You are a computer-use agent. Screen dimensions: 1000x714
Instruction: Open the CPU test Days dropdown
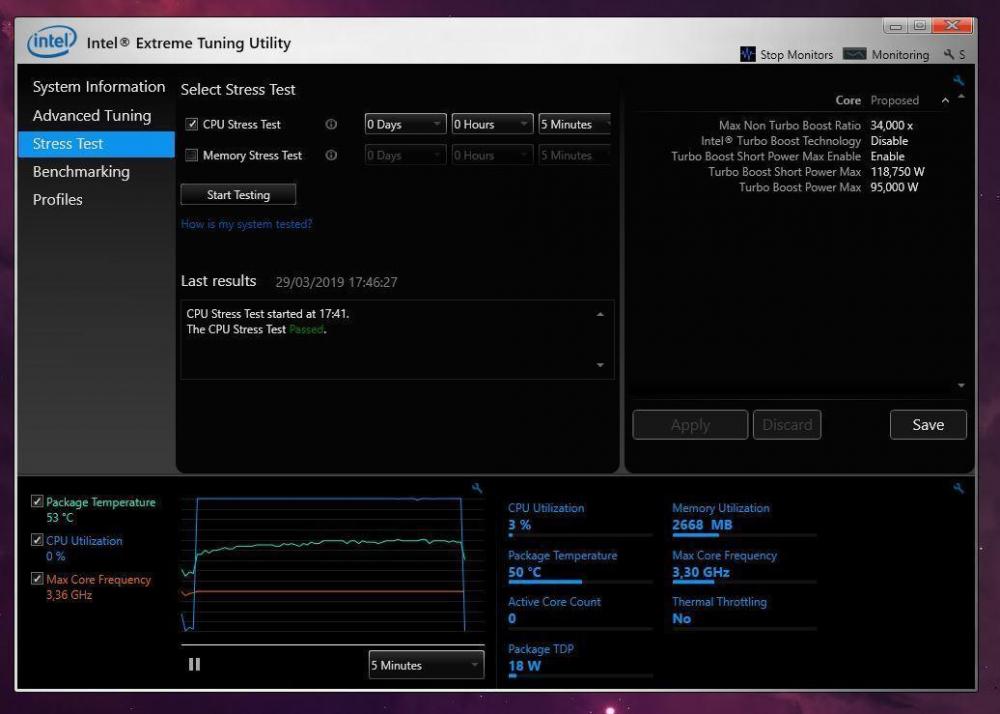pyautogui.click(x=405, y=125)
